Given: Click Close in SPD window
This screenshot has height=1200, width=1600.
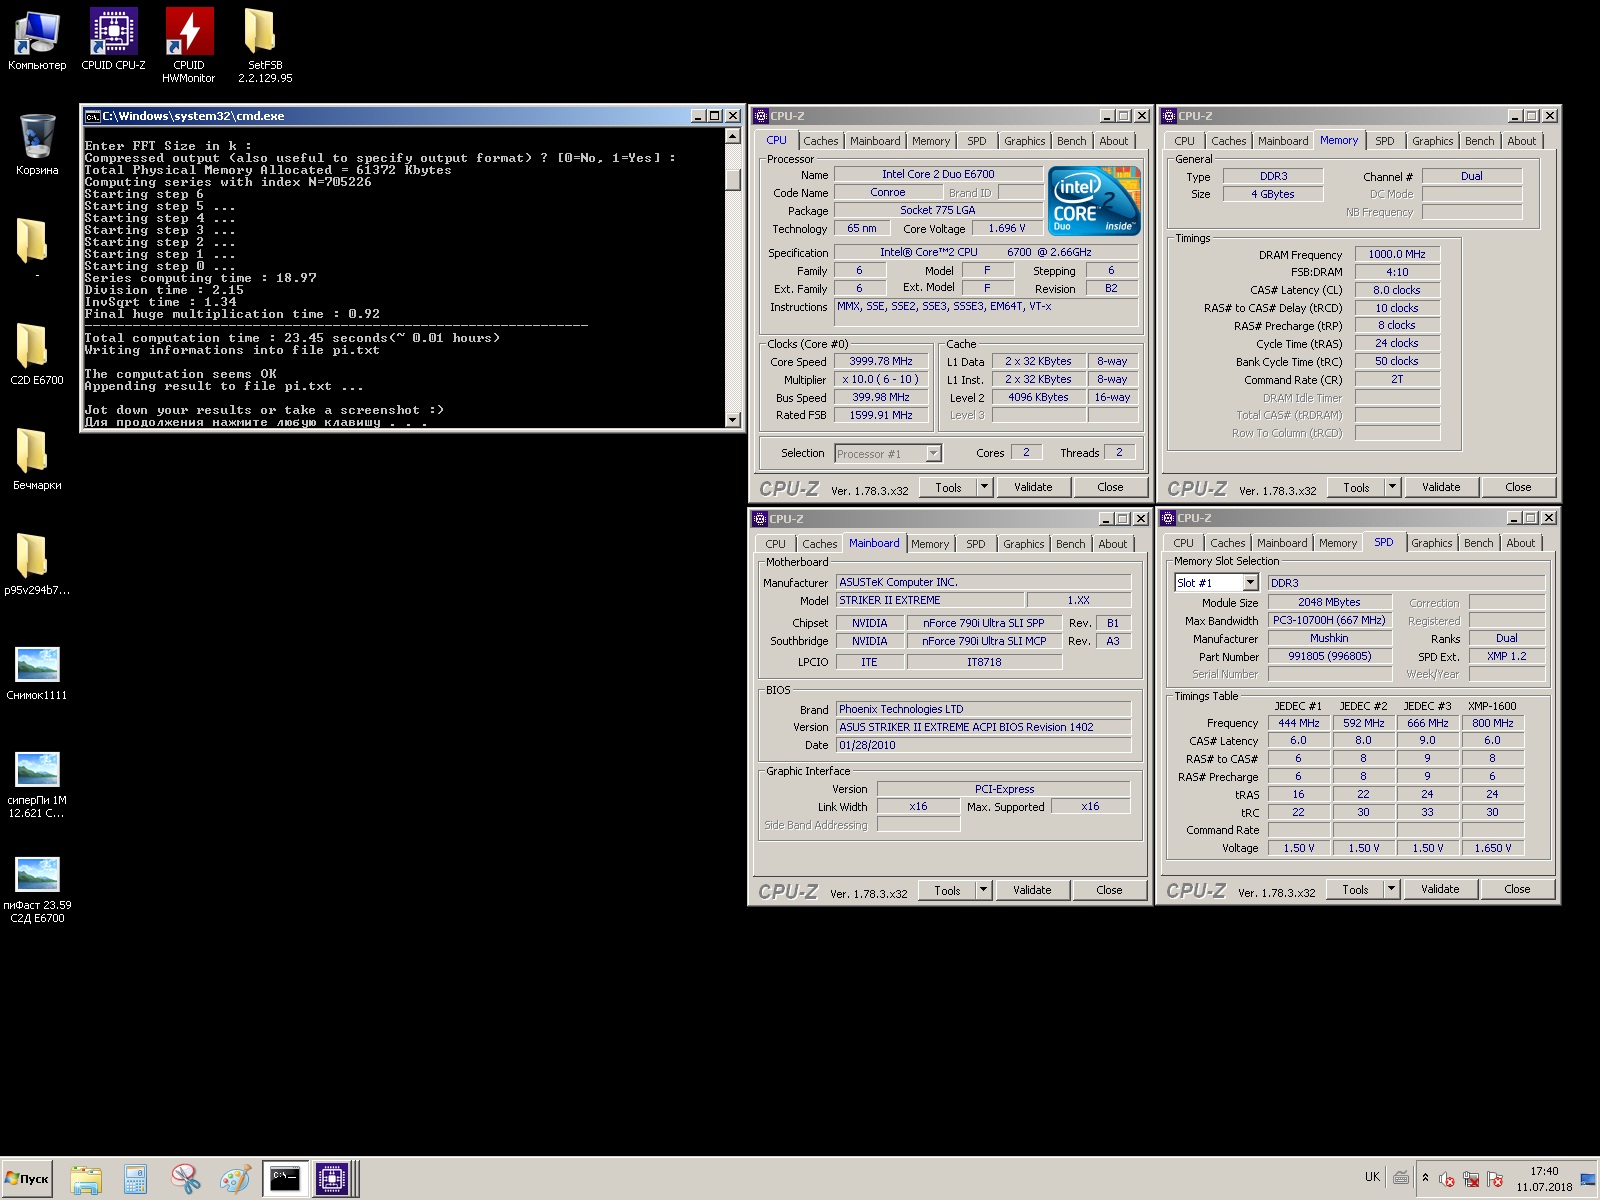Looking at the screenshot, I should [x=1517, y=889].
